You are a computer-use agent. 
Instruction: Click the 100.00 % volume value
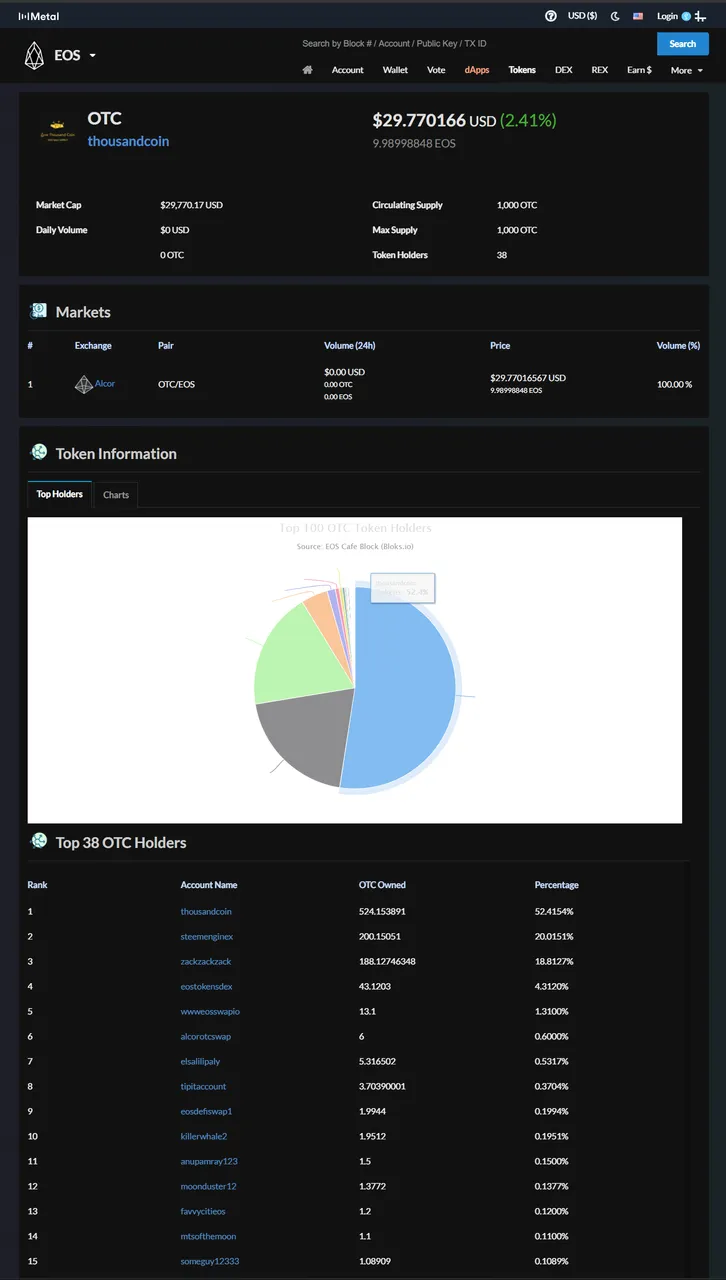pyautogui.click(x=675, y=384)
